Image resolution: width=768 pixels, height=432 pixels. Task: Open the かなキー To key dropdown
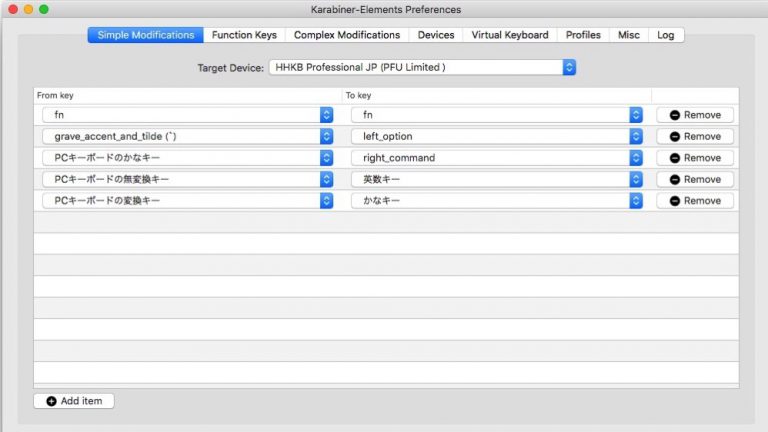tap(497, 201)
